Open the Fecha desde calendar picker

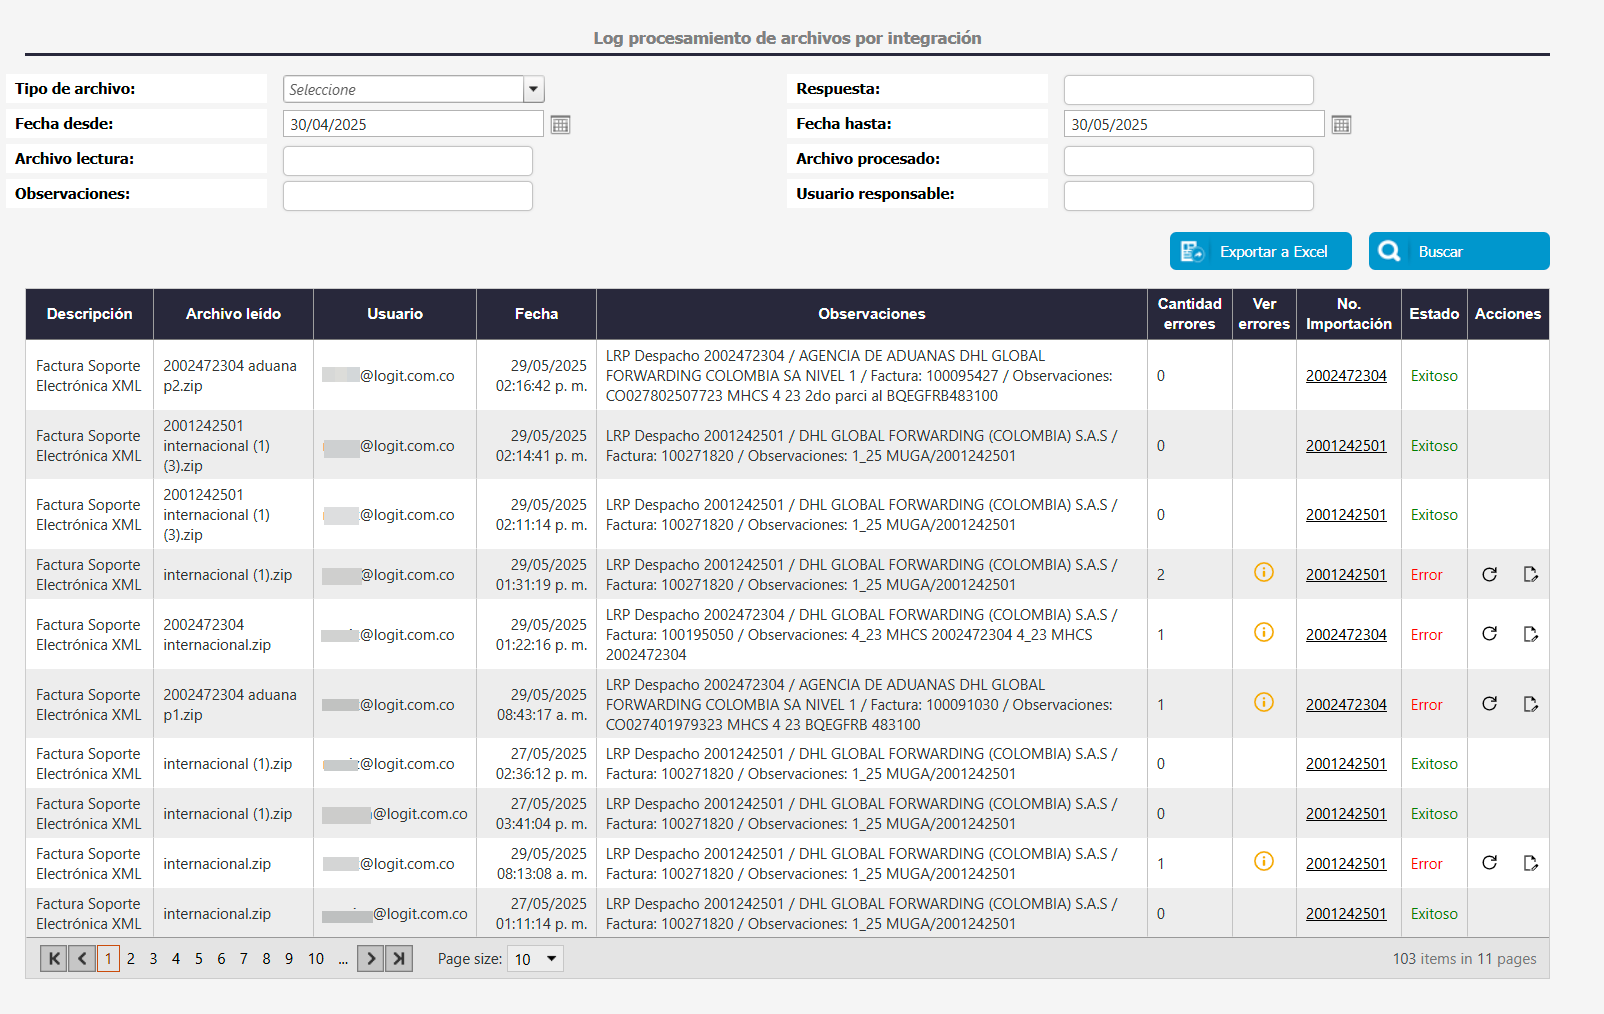coord(560,125)
